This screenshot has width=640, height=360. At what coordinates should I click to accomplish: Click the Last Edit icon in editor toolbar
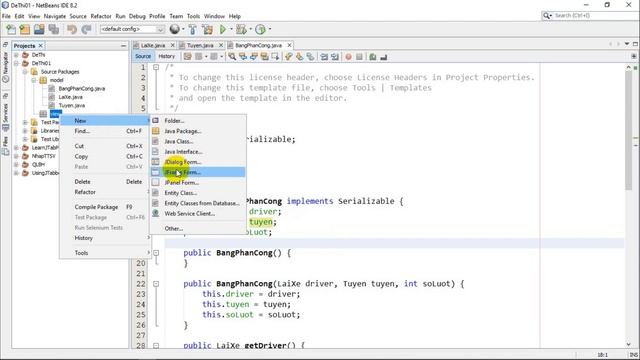(x=187, y=57)
